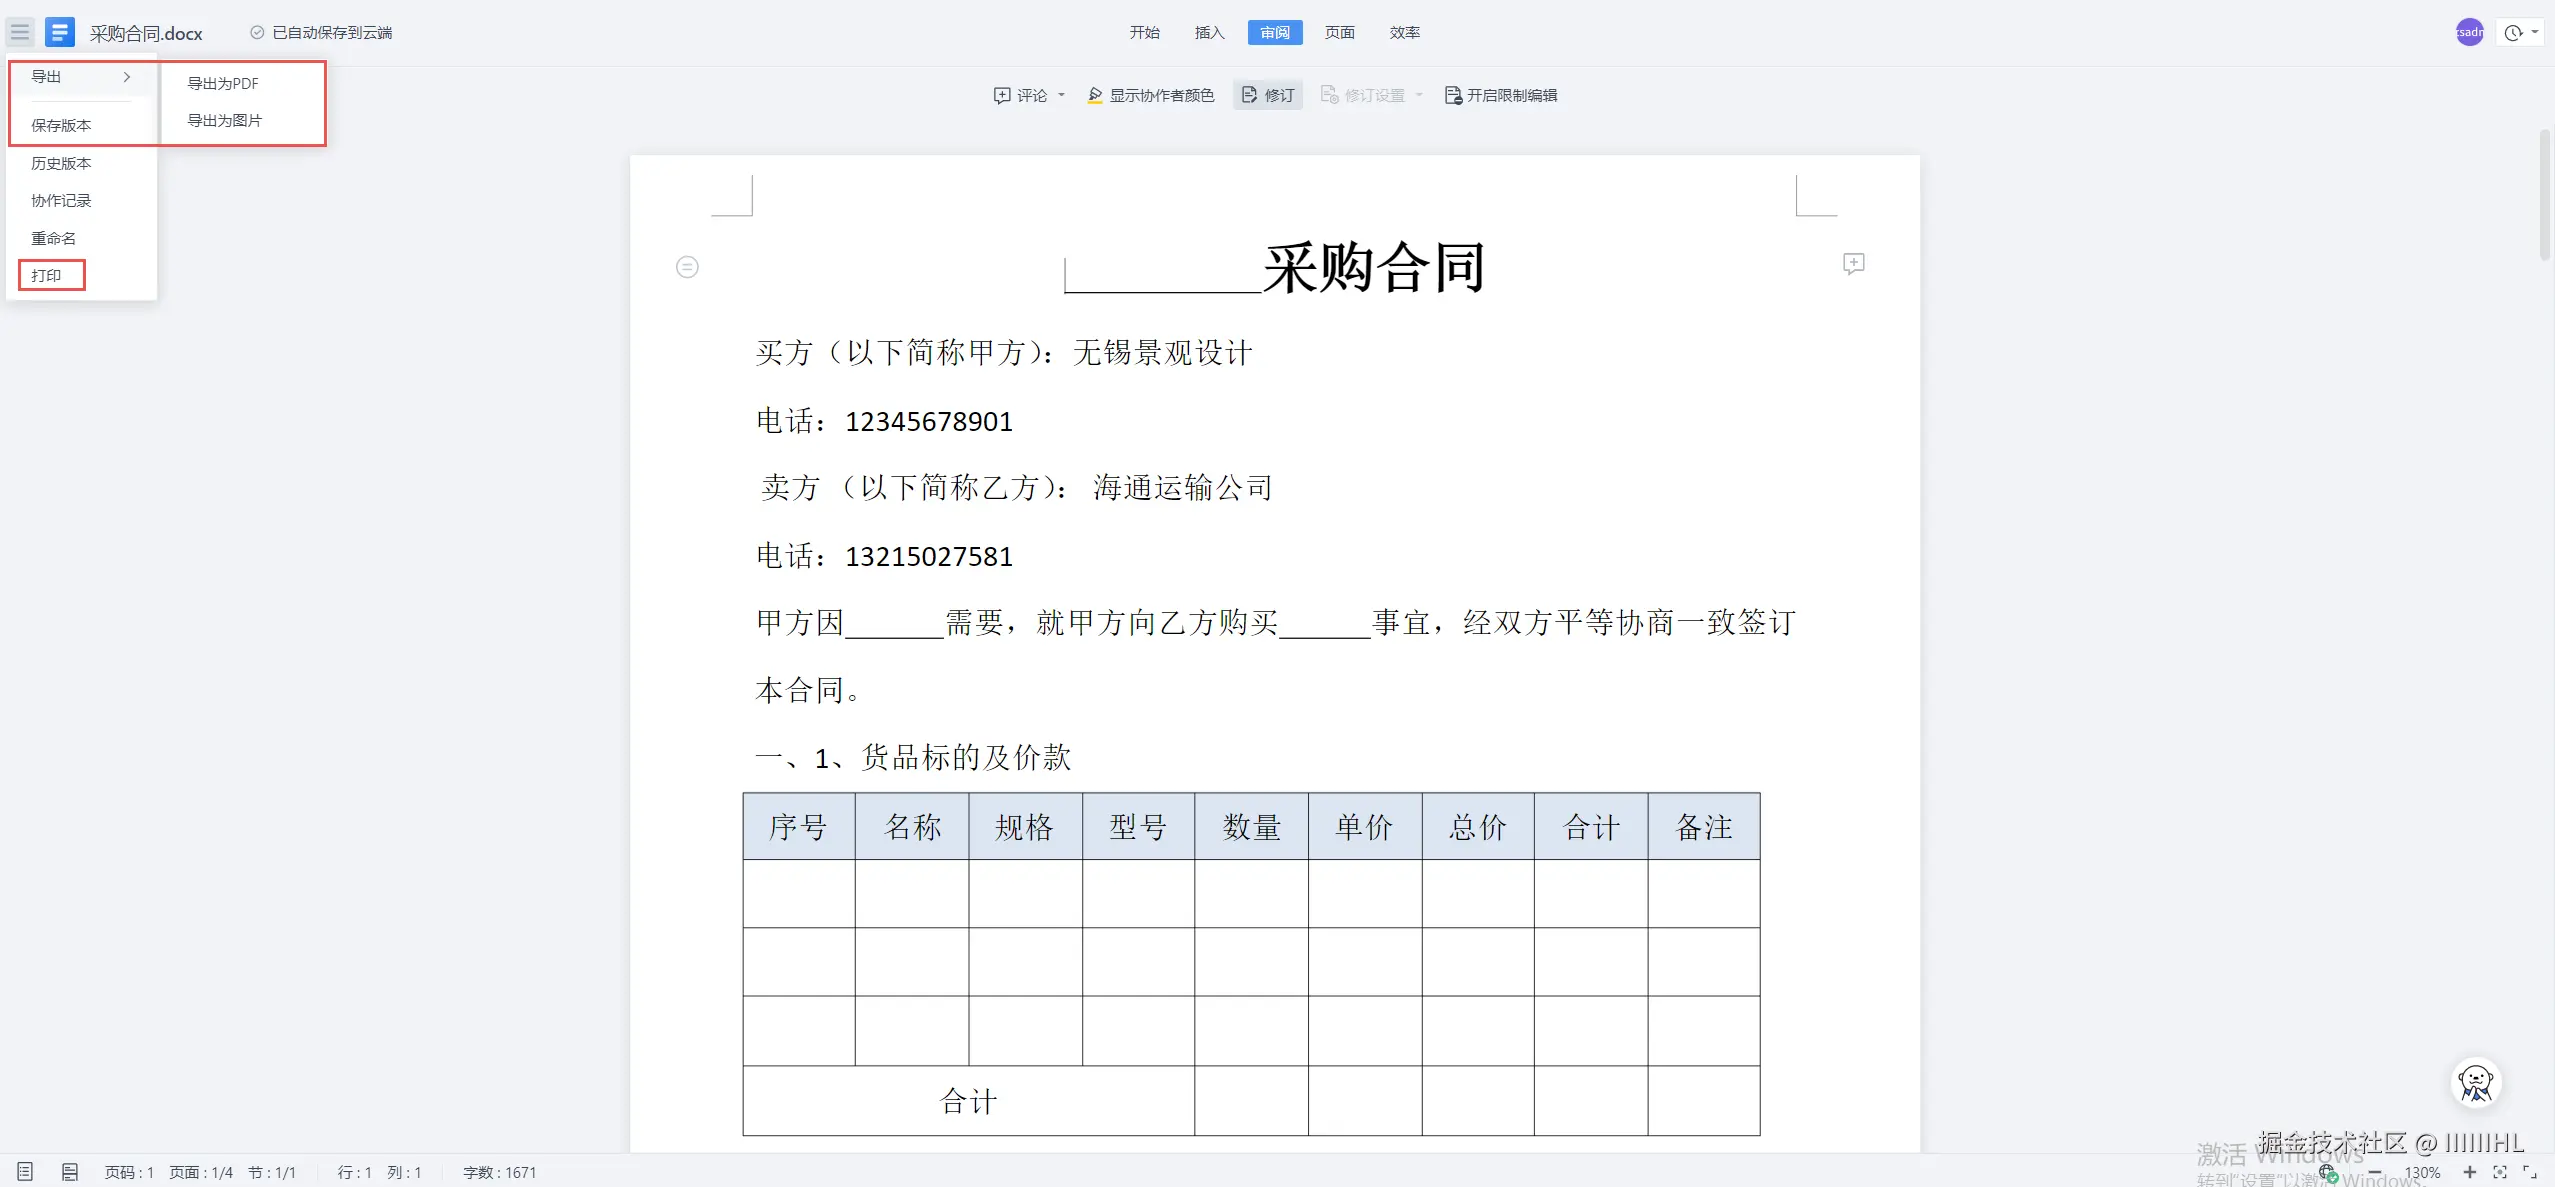Click the paragraph outline circle icon
Image resolution: width=2555 pixels, height=1187 pixels.
coord(687,267)
